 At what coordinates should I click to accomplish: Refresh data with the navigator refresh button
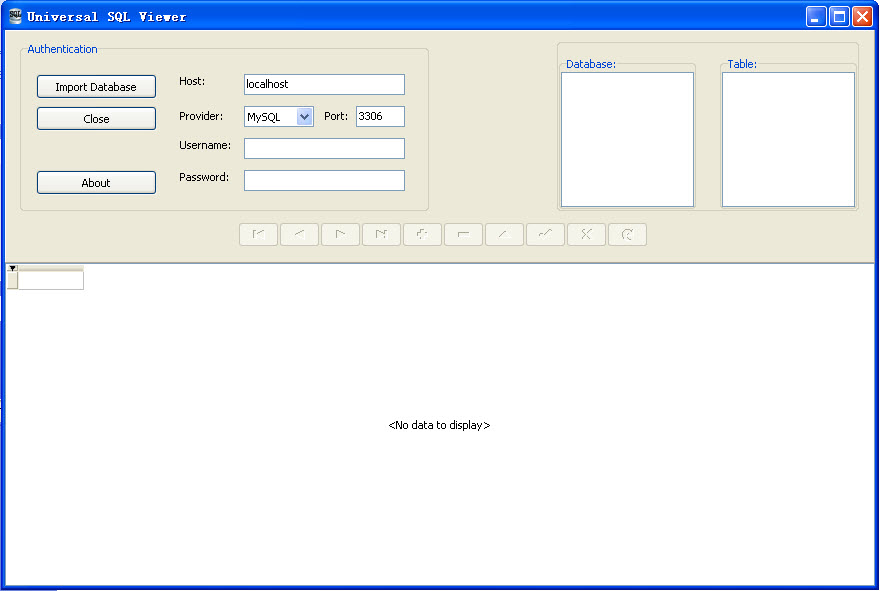[628, 234]
